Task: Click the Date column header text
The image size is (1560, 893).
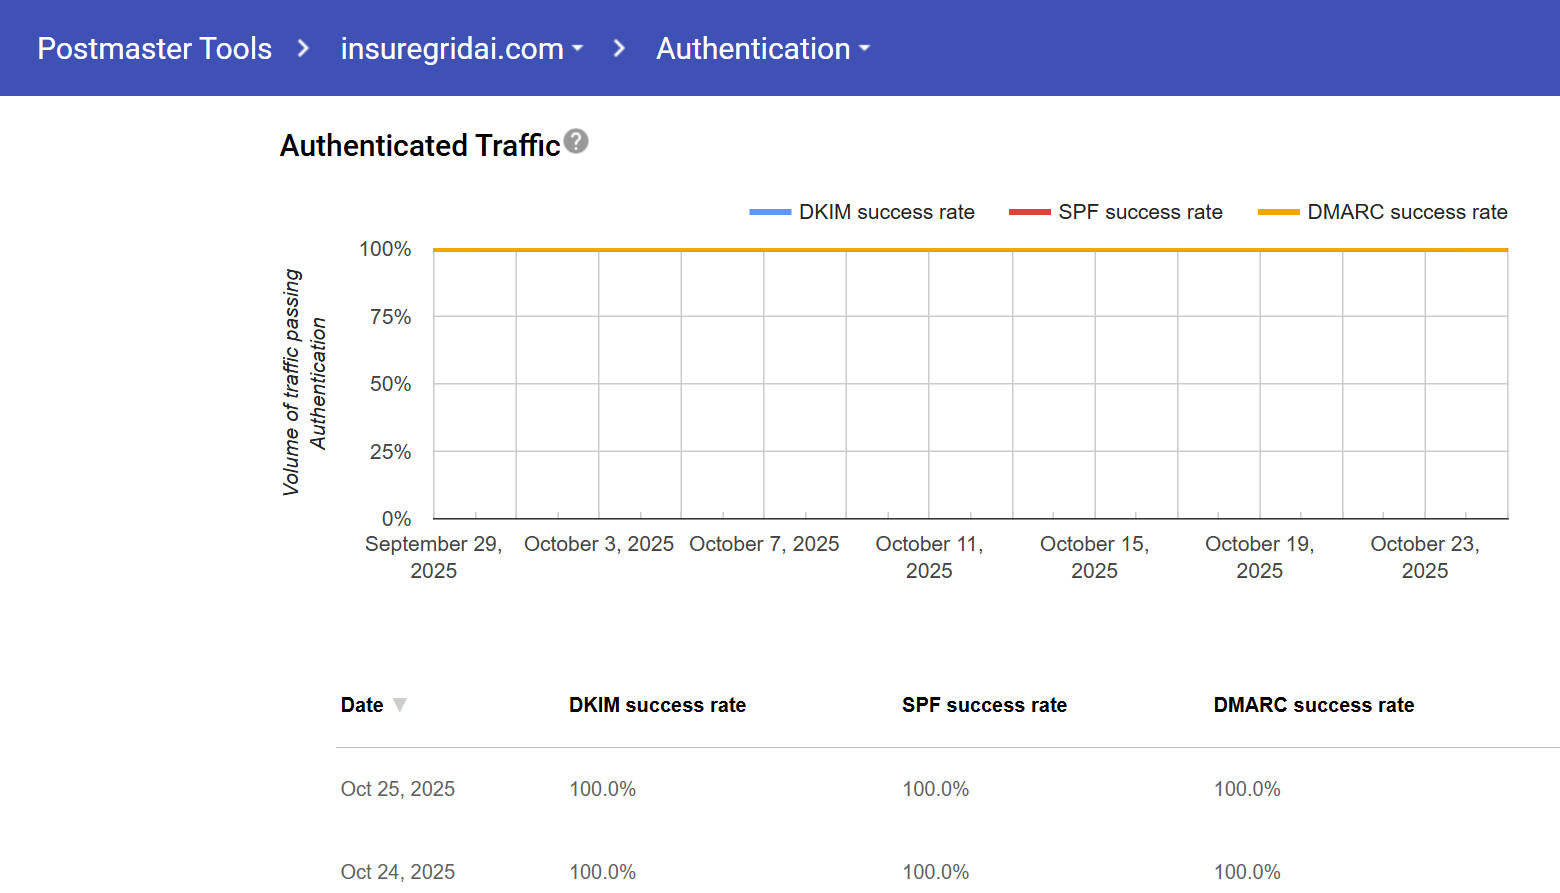Action: [362, 705]
